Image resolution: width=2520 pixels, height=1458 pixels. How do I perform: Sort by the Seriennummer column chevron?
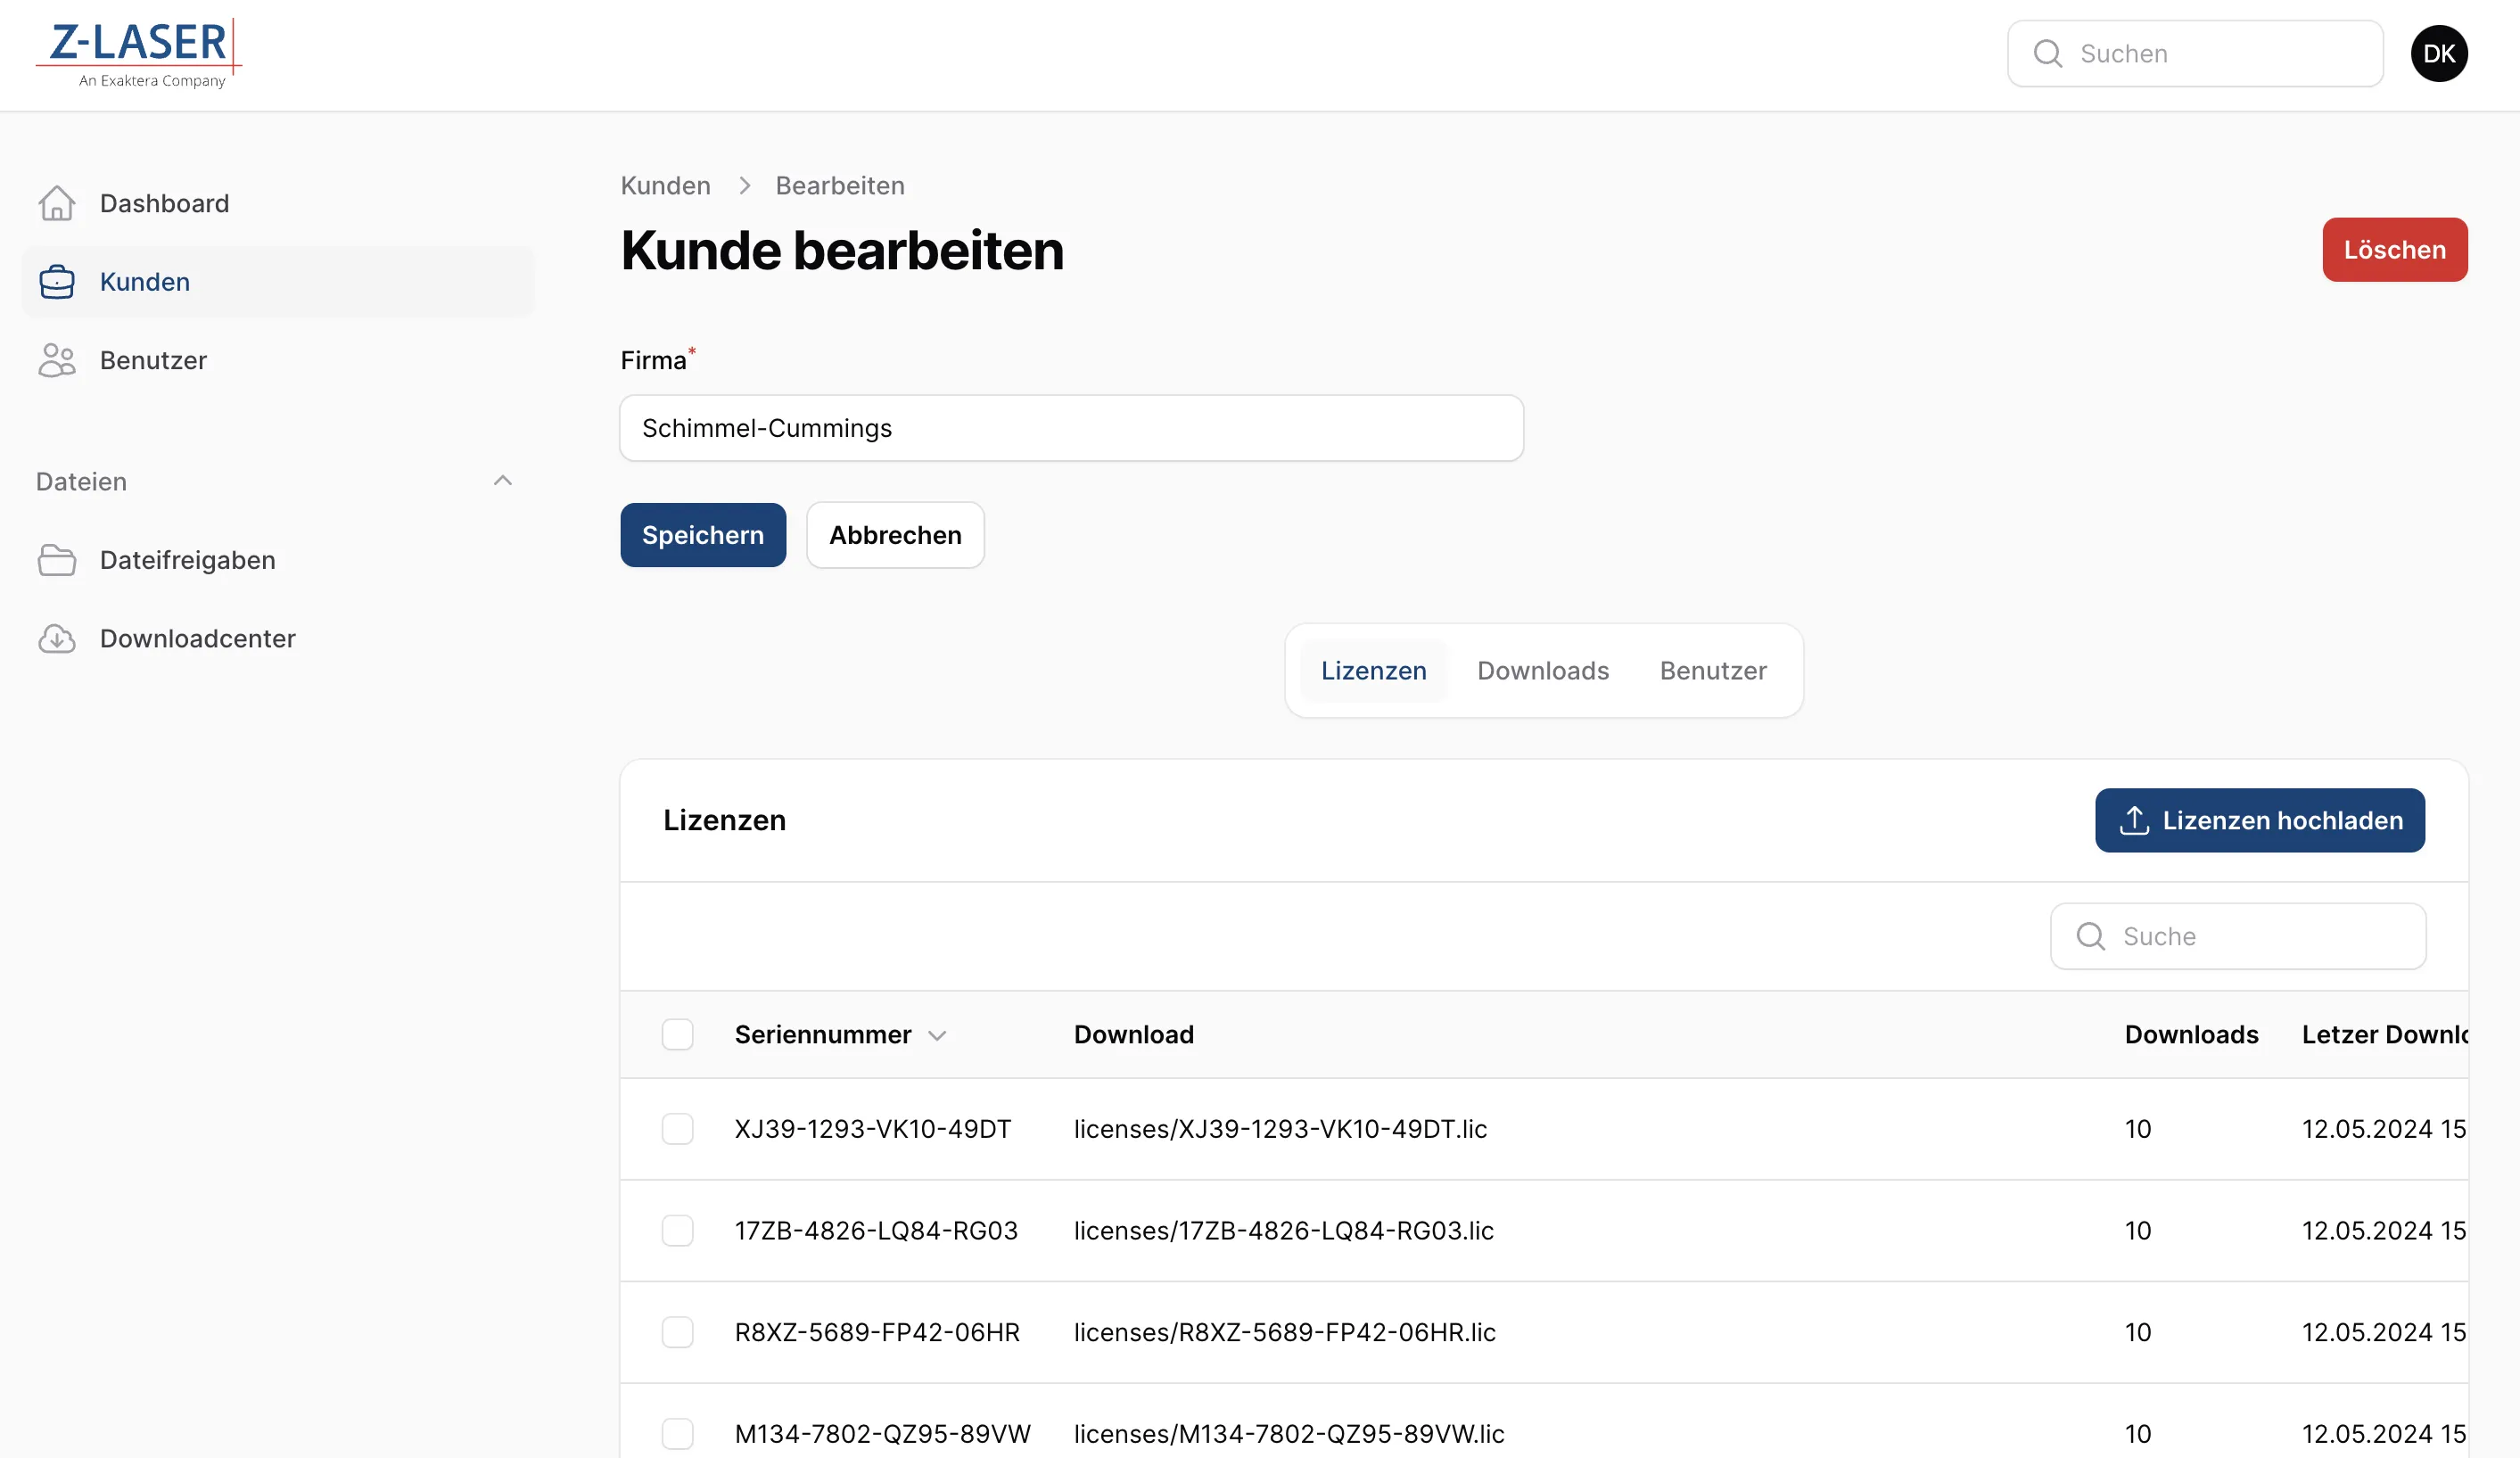pos(937,1035)
